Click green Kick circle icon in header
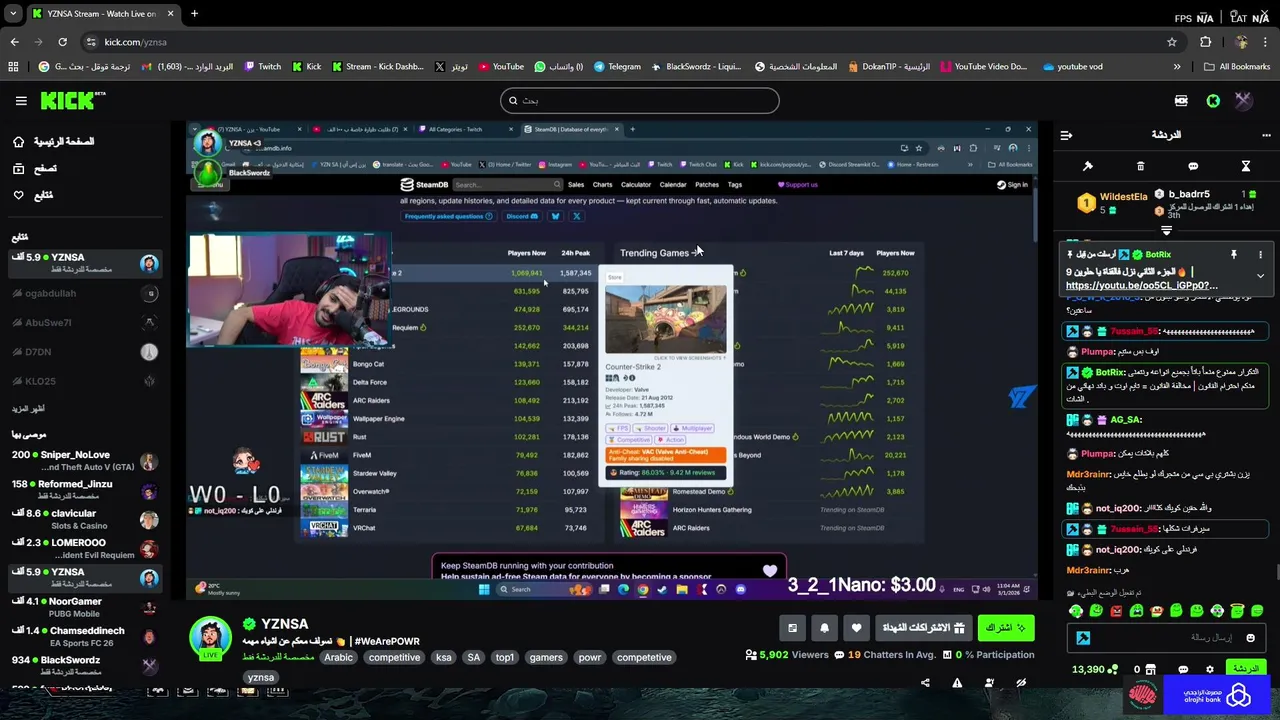This screenshot has height=720, width=1280. coord(1213,101)
